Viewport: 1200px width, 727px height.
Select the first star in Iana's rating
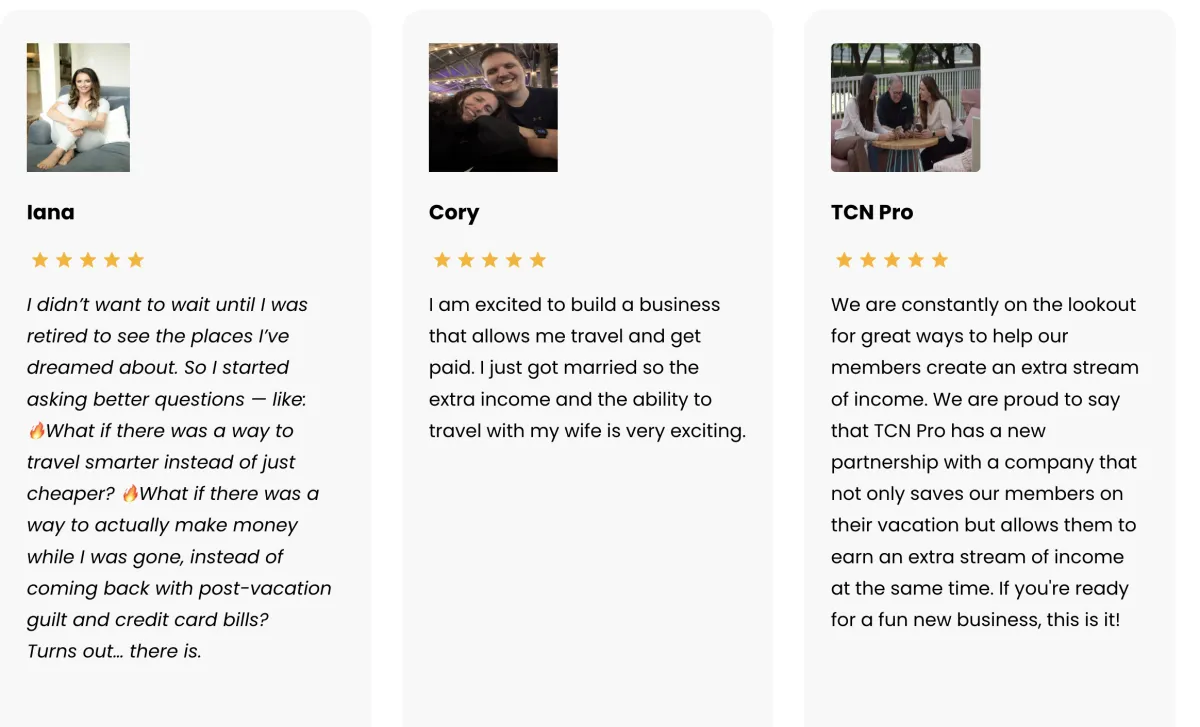point(40,260)
